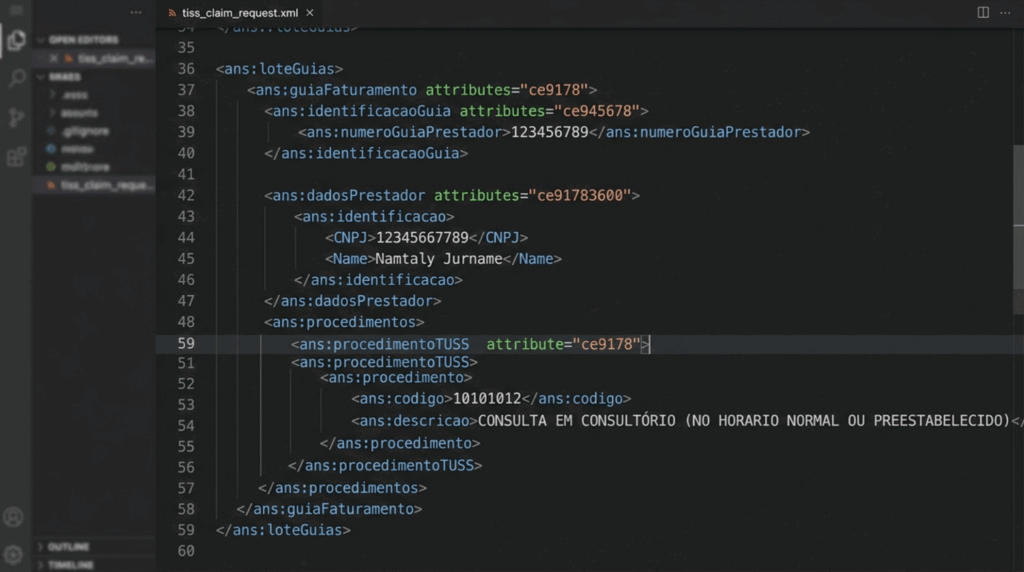Open the Search view magnifier icon

(16, 78)
